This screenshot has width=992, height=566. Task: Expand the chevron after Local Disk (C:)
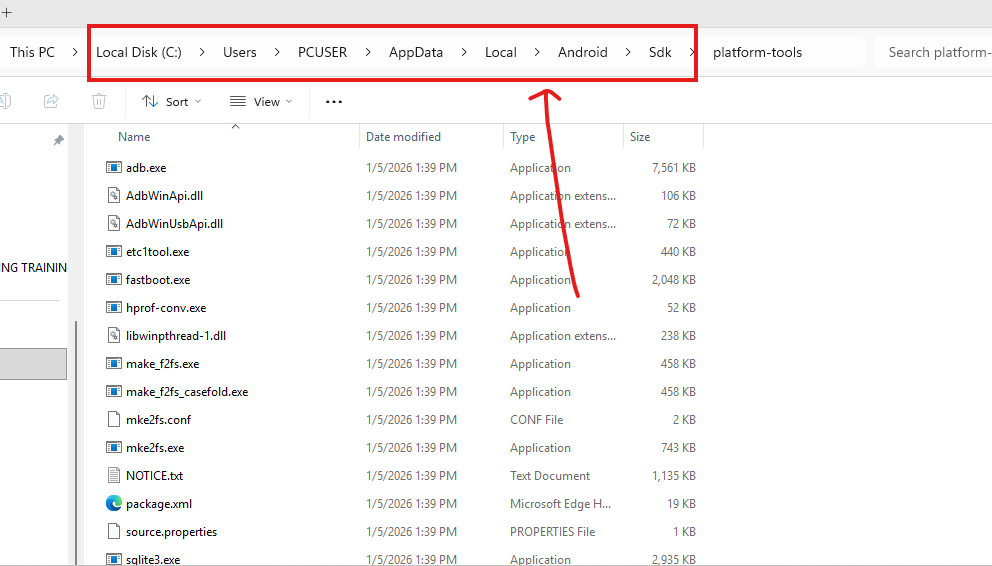[202, 52]
